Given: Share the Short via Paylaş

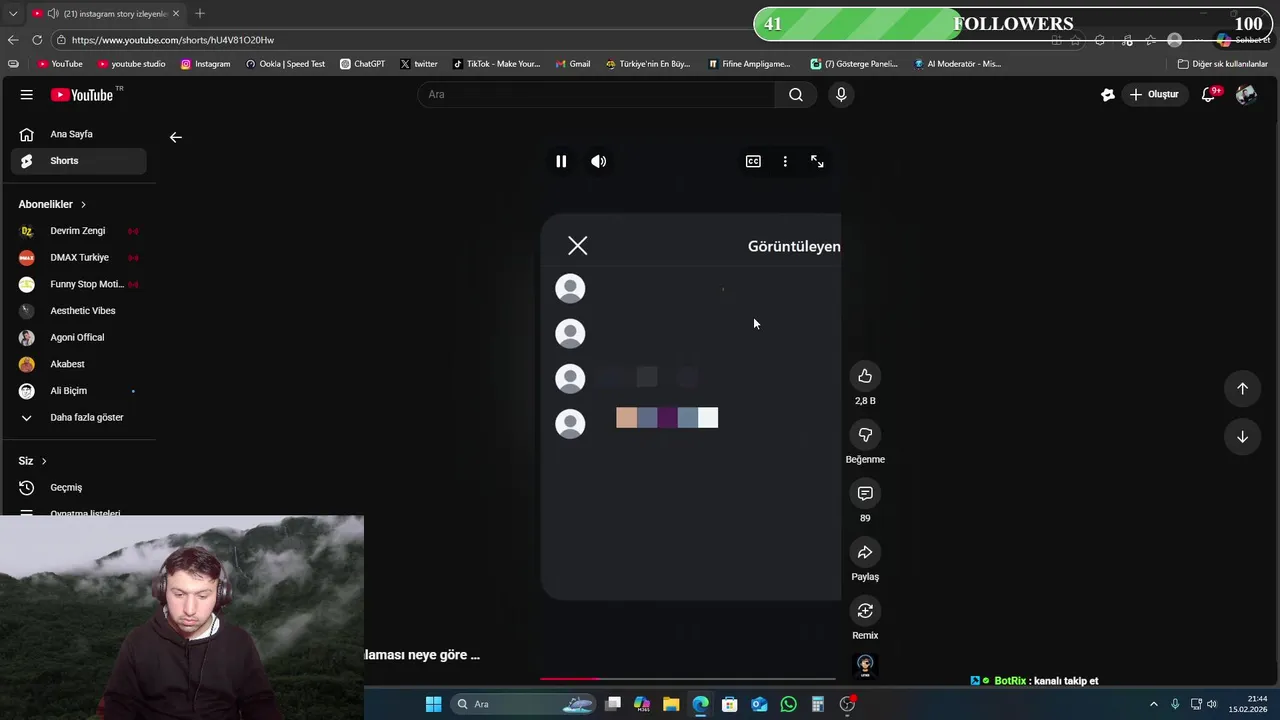Looking at the screenshot, I should click(865, 552).
